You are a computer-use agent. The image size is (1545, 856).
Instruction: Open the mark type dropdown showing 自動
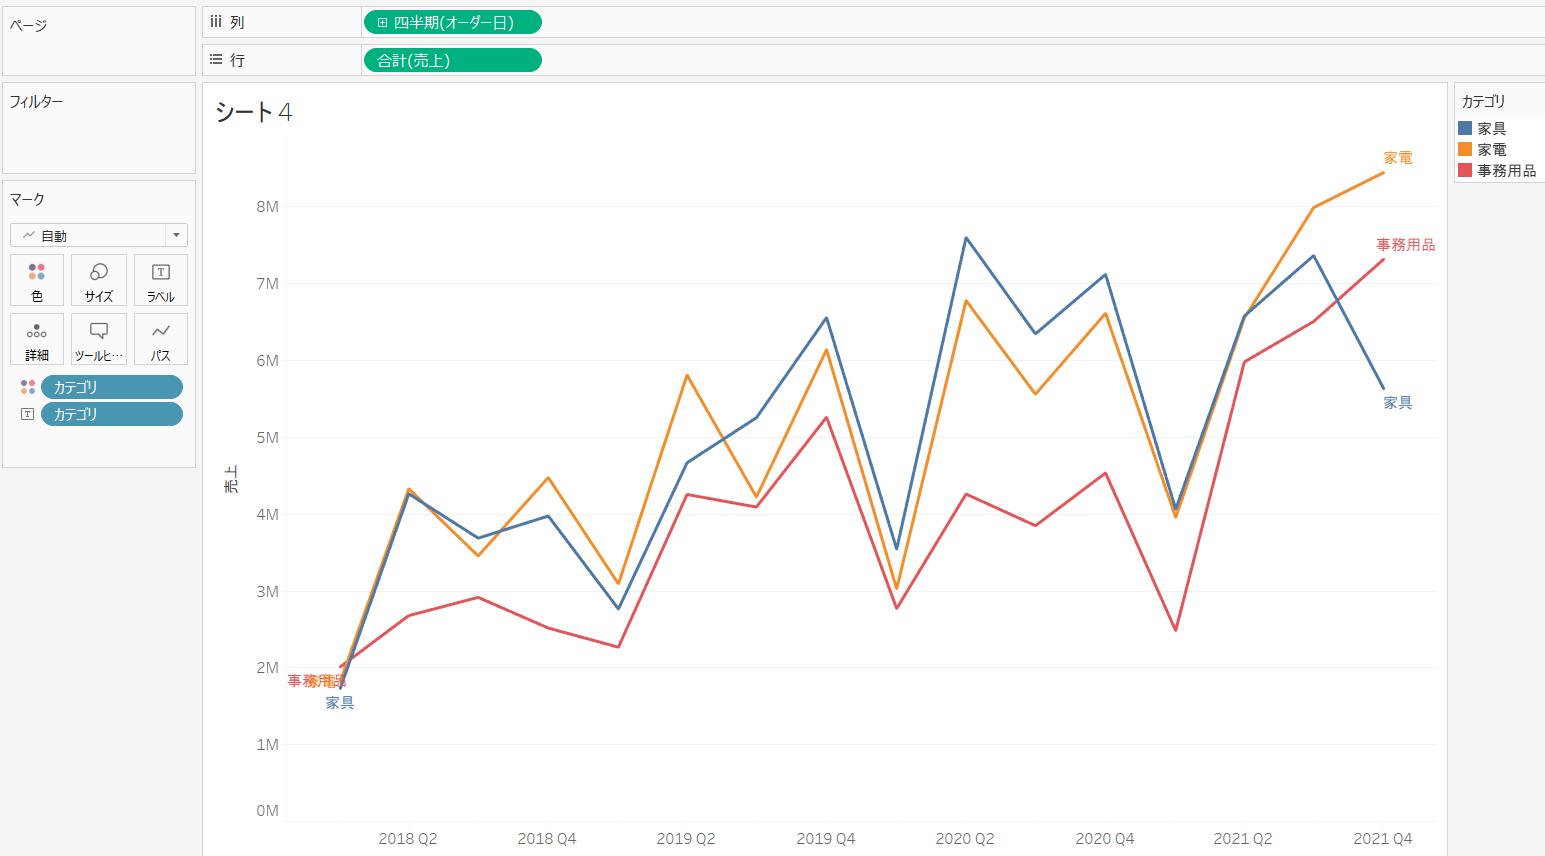tap(99, 235)
